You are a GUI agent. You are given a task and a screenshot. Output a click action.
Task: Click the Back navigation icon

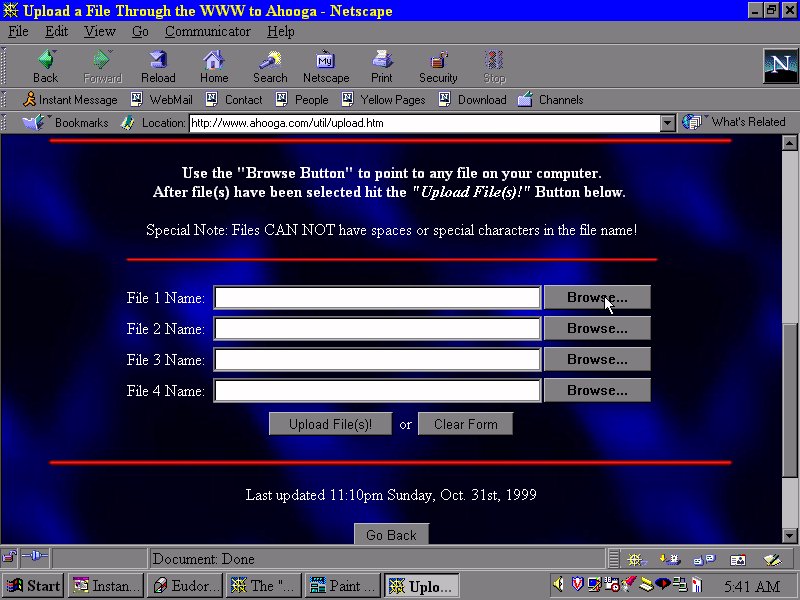coord(45,66)
